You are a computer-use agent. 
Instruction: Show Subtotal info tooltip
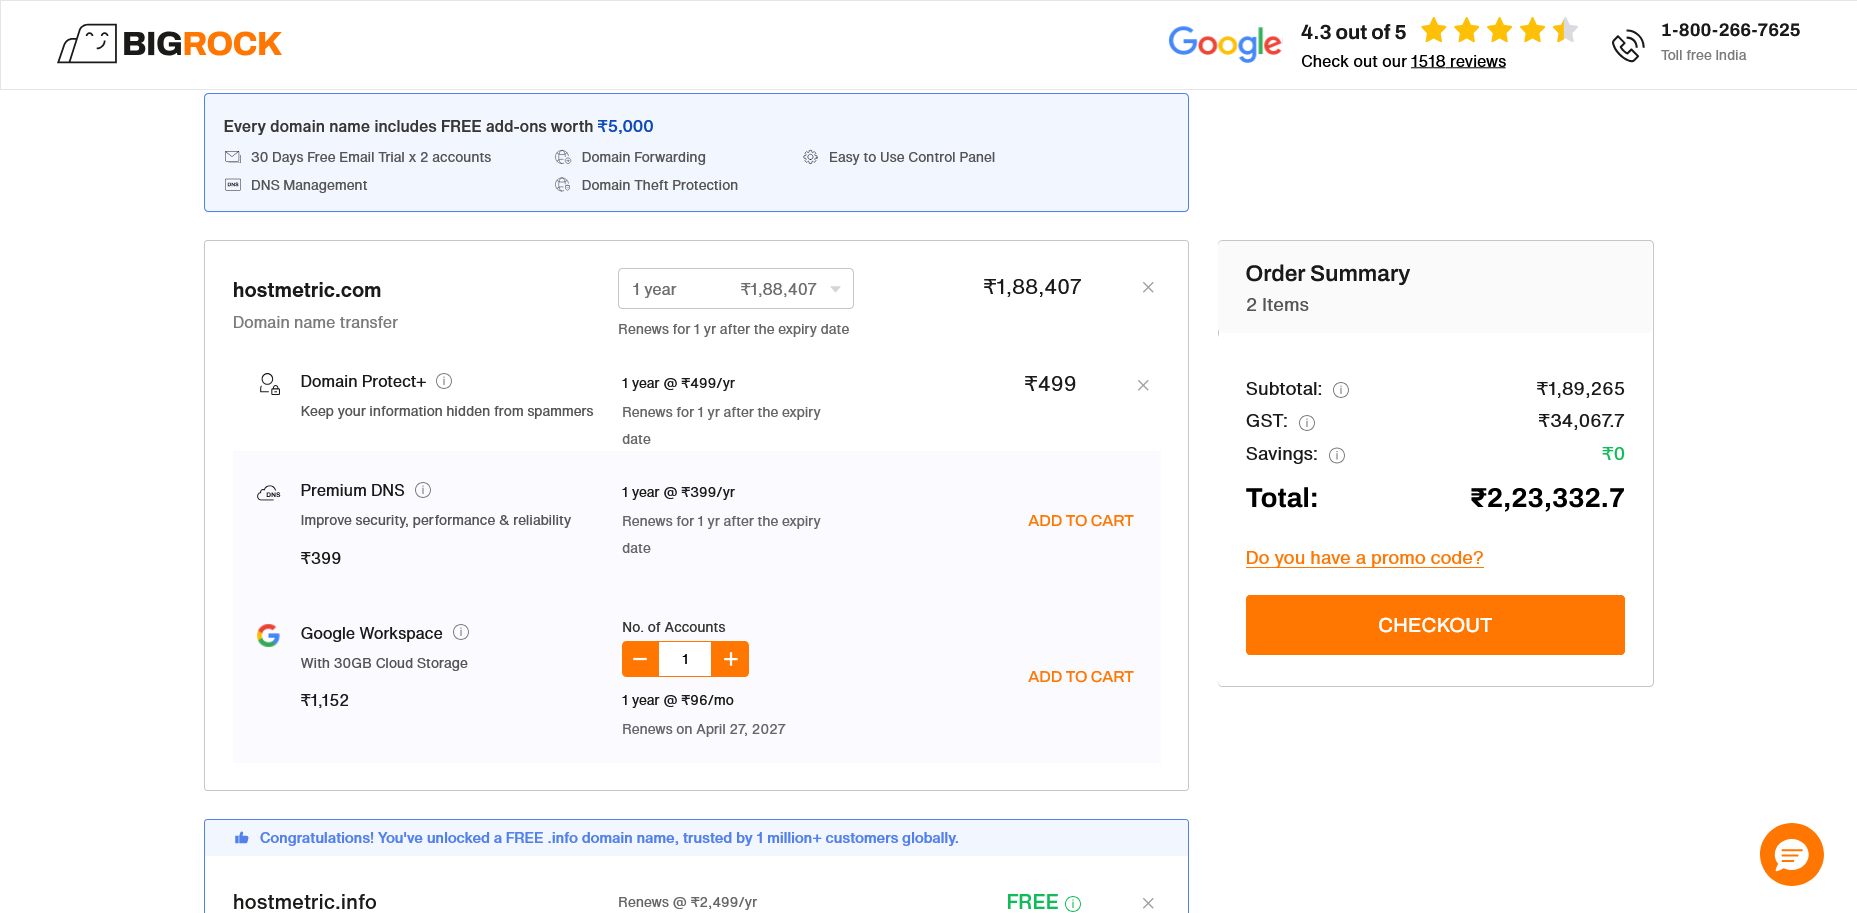tap(1341, 390)
